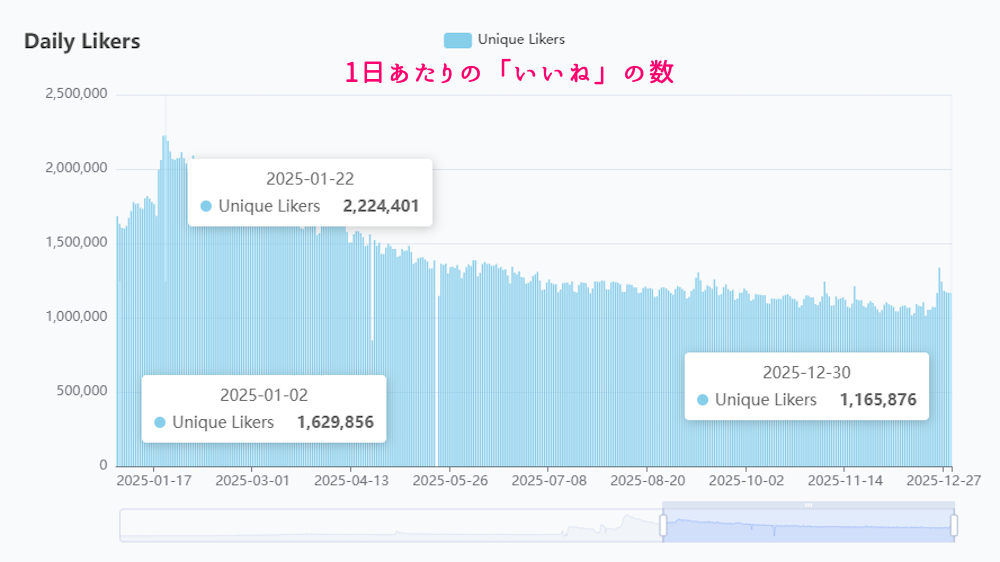This screenshot has height=562, width=1000.
Task: Click the 2025-05-26 x-axis date label
Action: coord(450,480)
